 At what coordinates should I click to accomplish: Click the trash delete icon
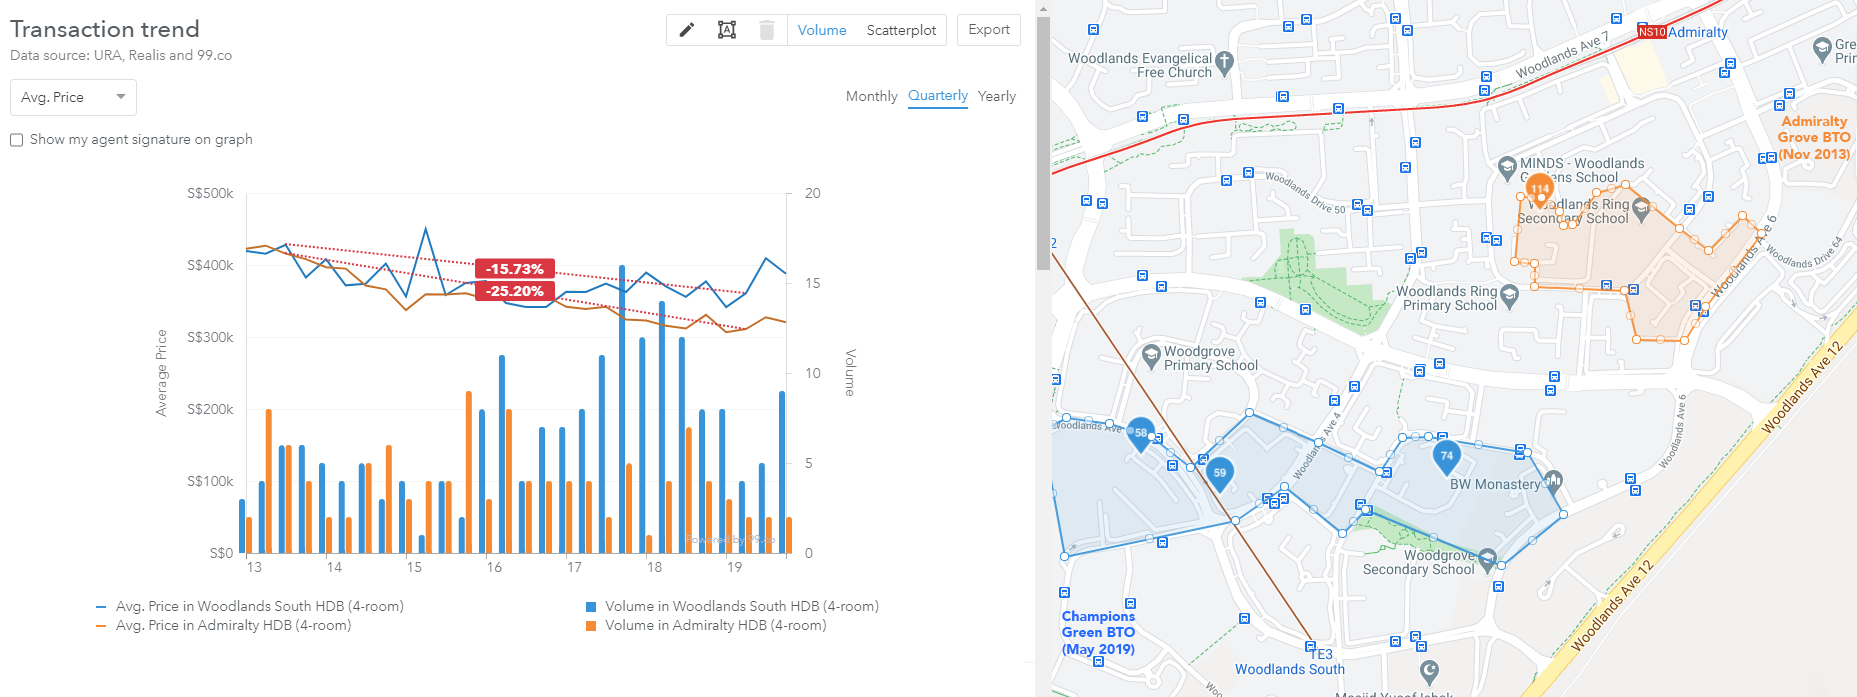(x=767, y=30)
